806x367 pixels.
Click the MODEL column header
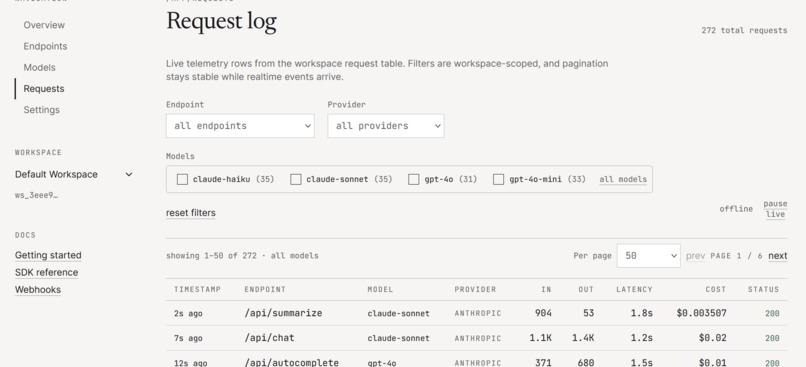click(x=380, y=289)
